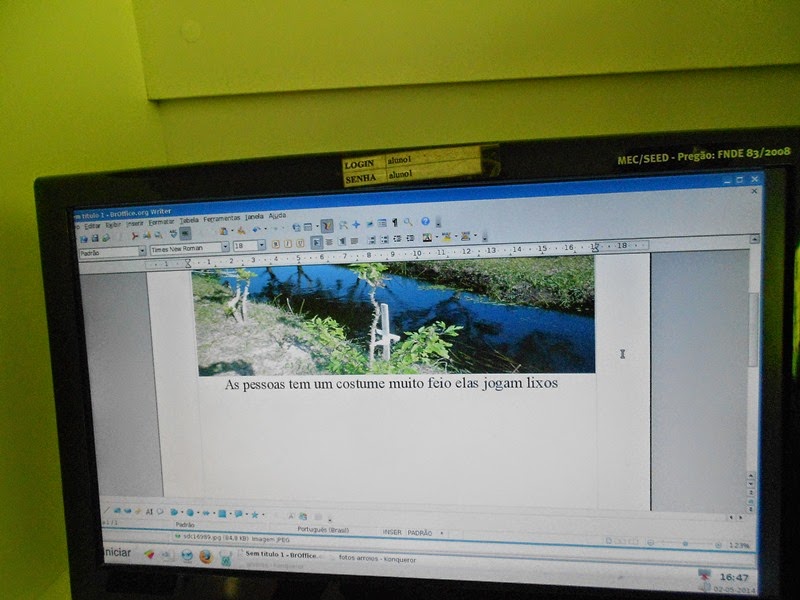800x600 pixels.
Task: Click the Insert From File drawing icon
Action: coord(303,516)
